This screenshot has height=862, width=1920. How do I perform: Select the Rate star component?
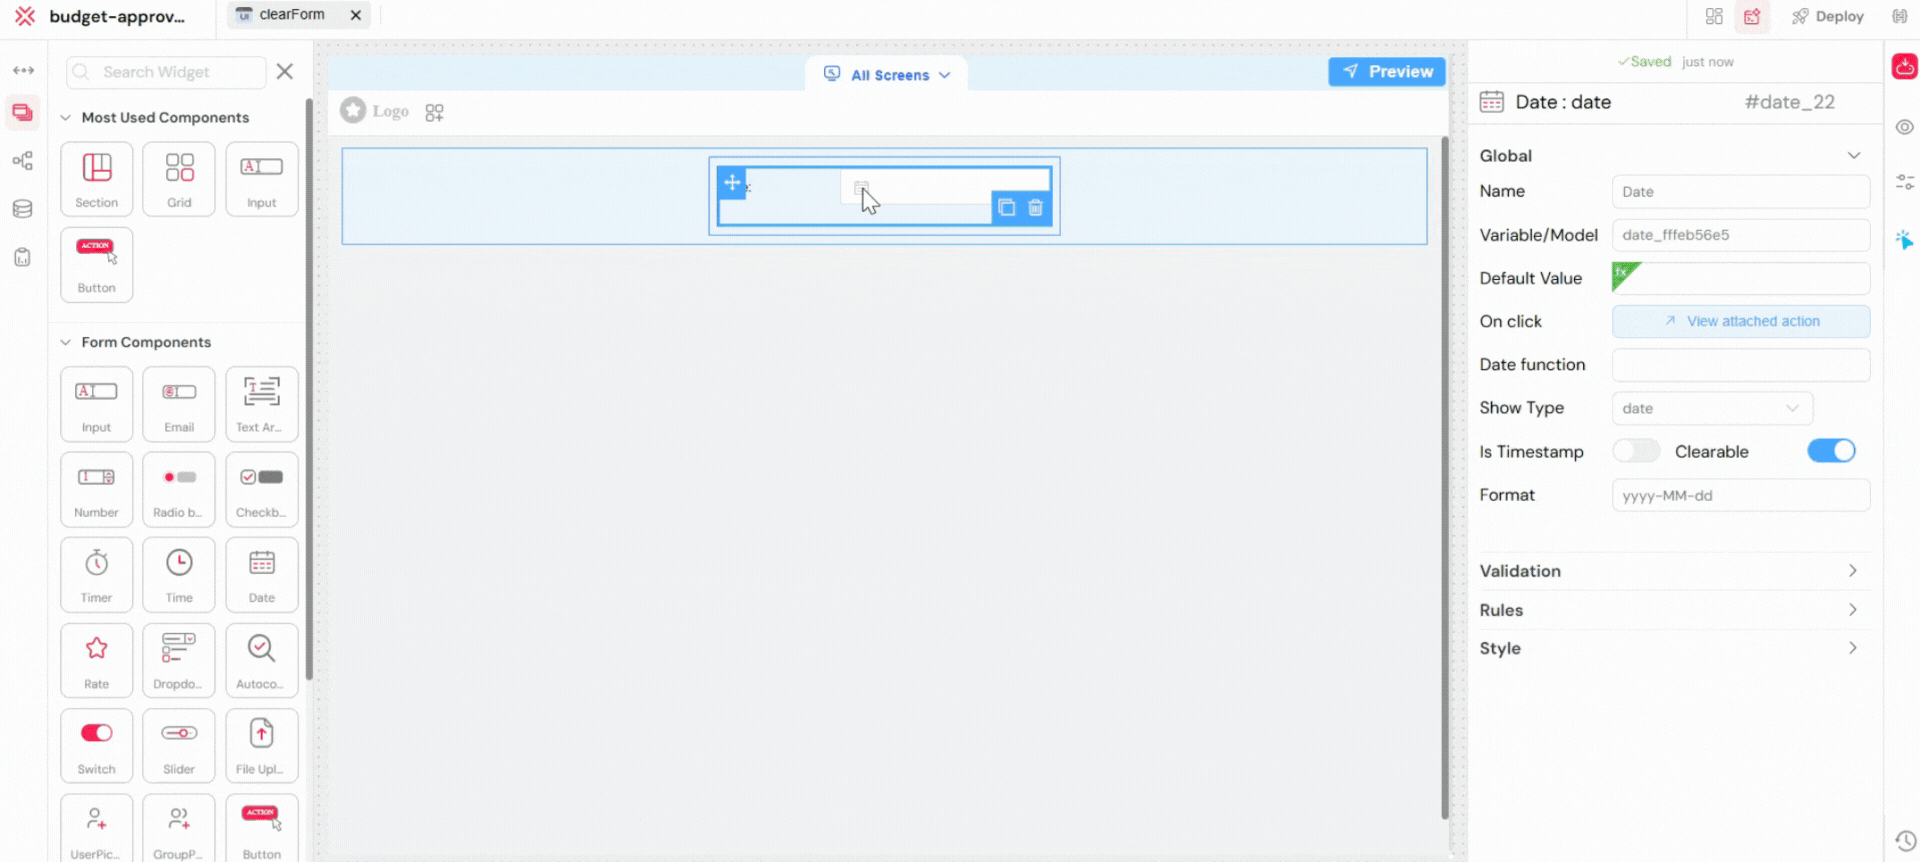point(97,660)
